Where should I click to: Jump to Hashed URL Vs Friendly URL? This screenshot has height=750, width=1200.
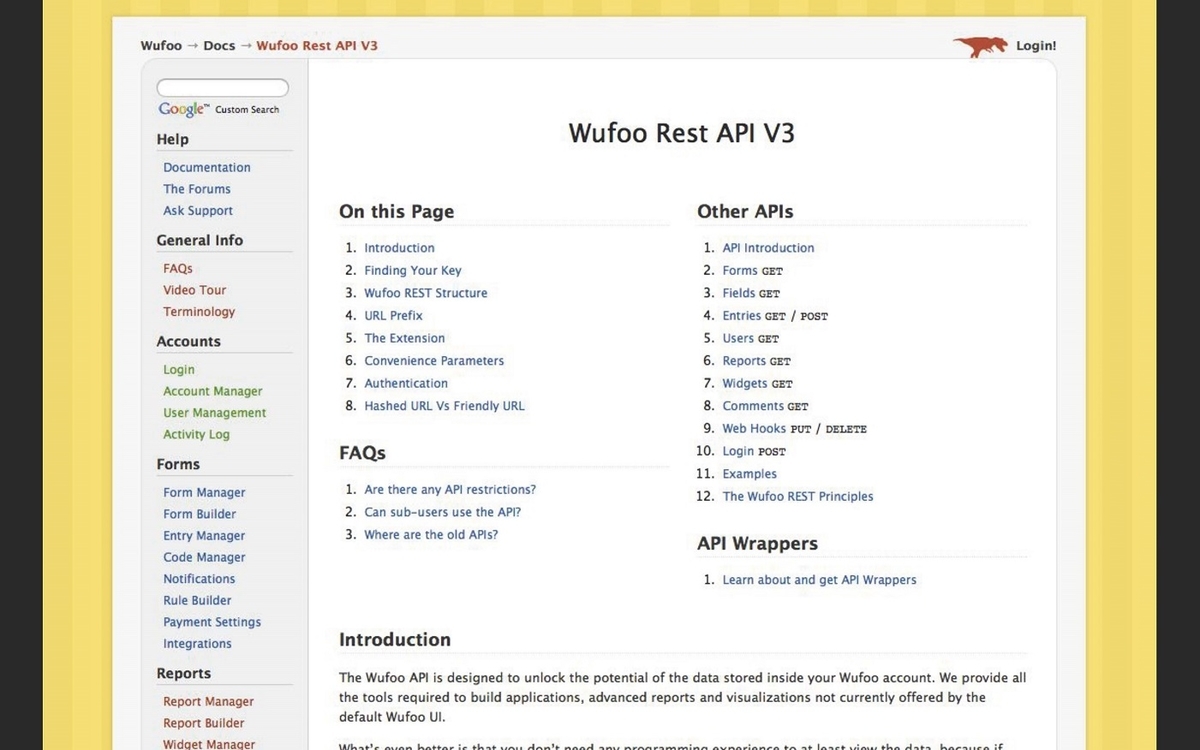[x=444, y=406]
